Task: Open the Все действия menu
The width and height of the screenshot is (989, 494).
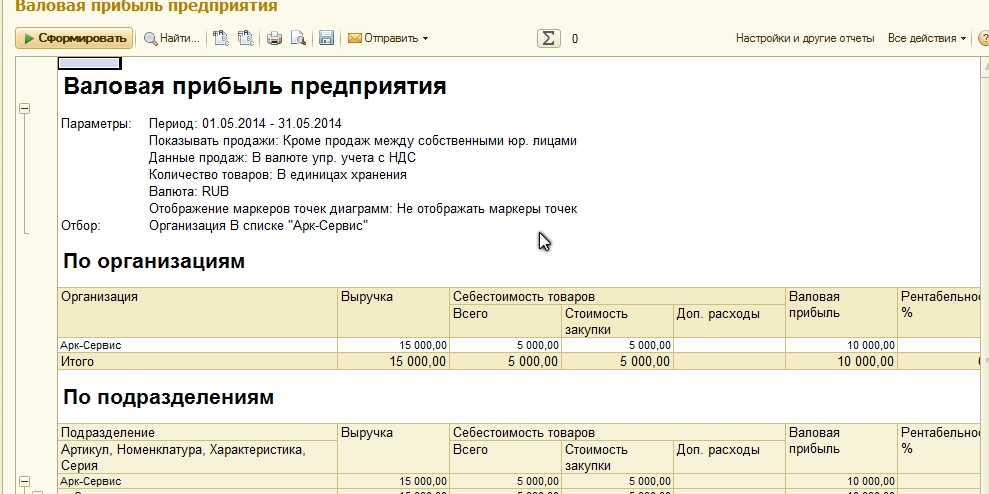Action: (927, 39)
